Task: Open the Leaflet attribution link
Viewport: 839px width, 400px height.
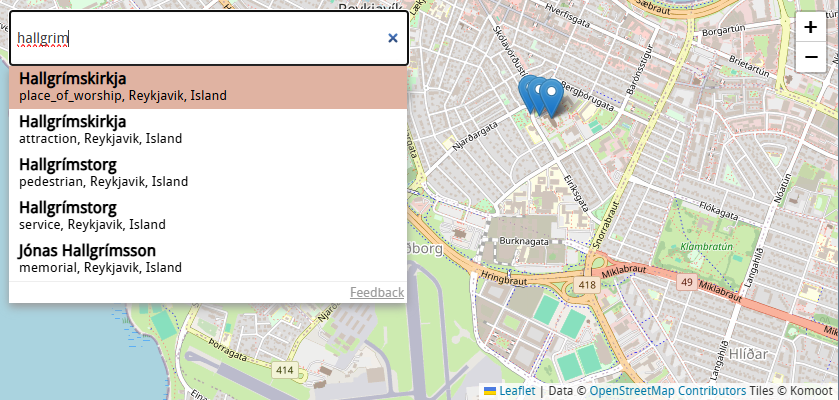Action: 517,391
